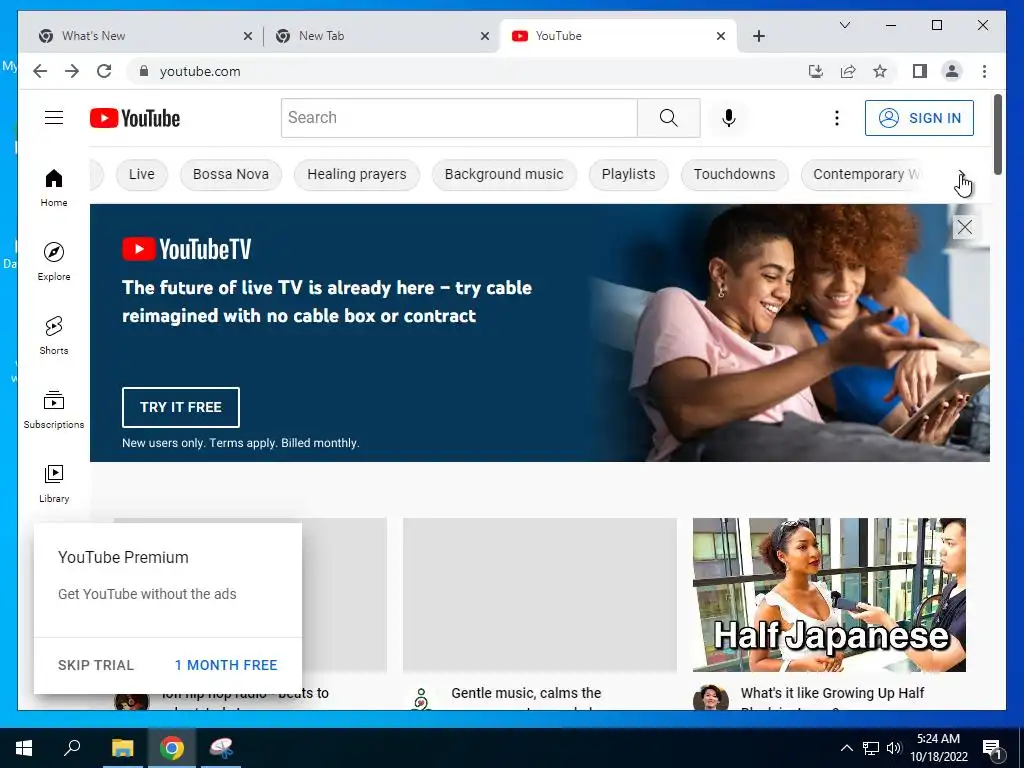Viewport: 1024px width, 768px height.
Task: Filter by the Touchdowns chip
Action: 735,174
